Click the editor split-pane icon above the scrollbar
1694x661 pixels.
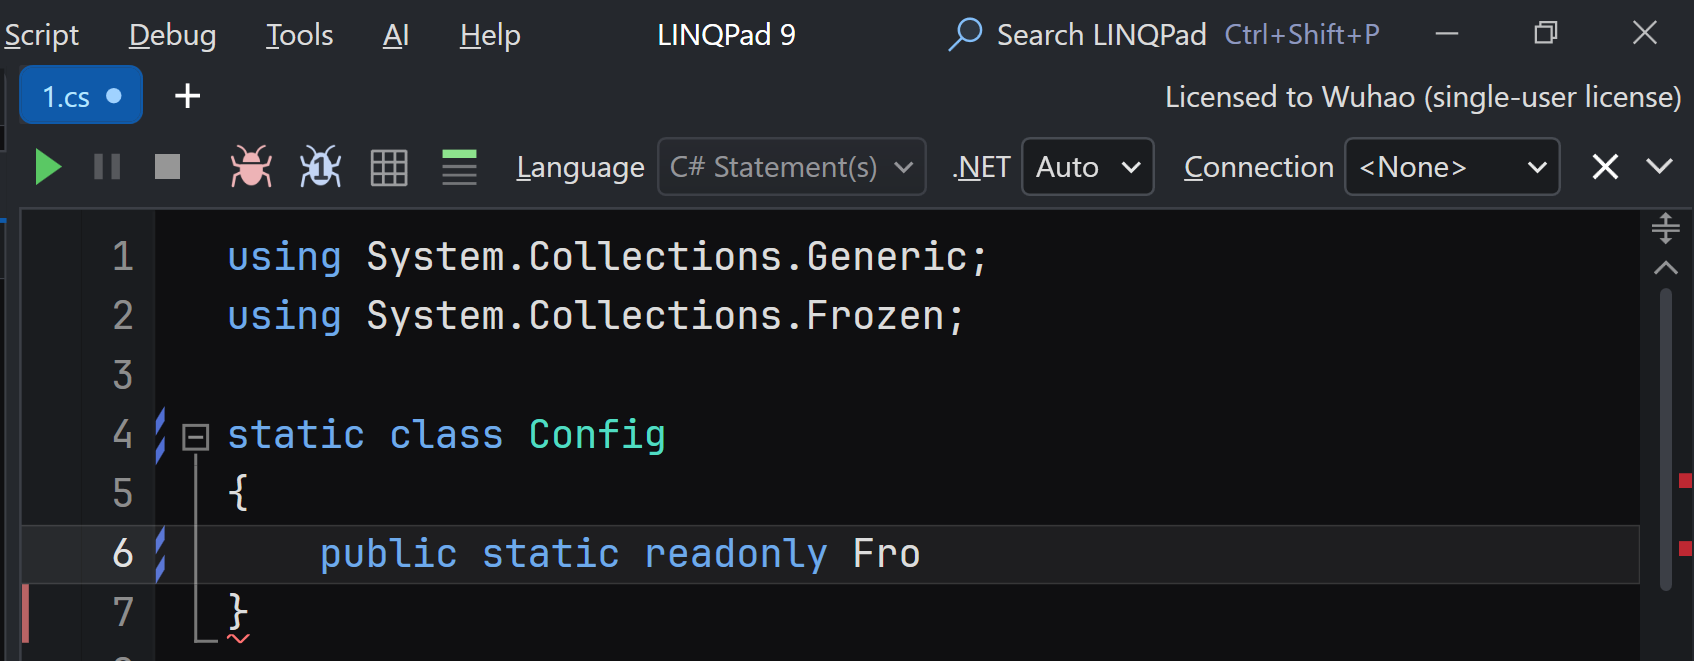[x=1665, y=228]
